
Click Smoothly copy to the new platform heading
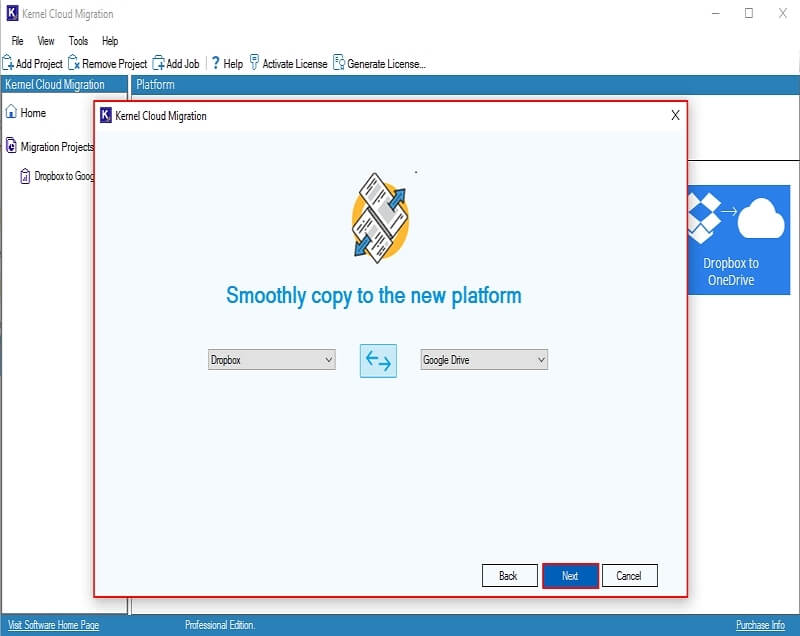click(x=373, y=295)
